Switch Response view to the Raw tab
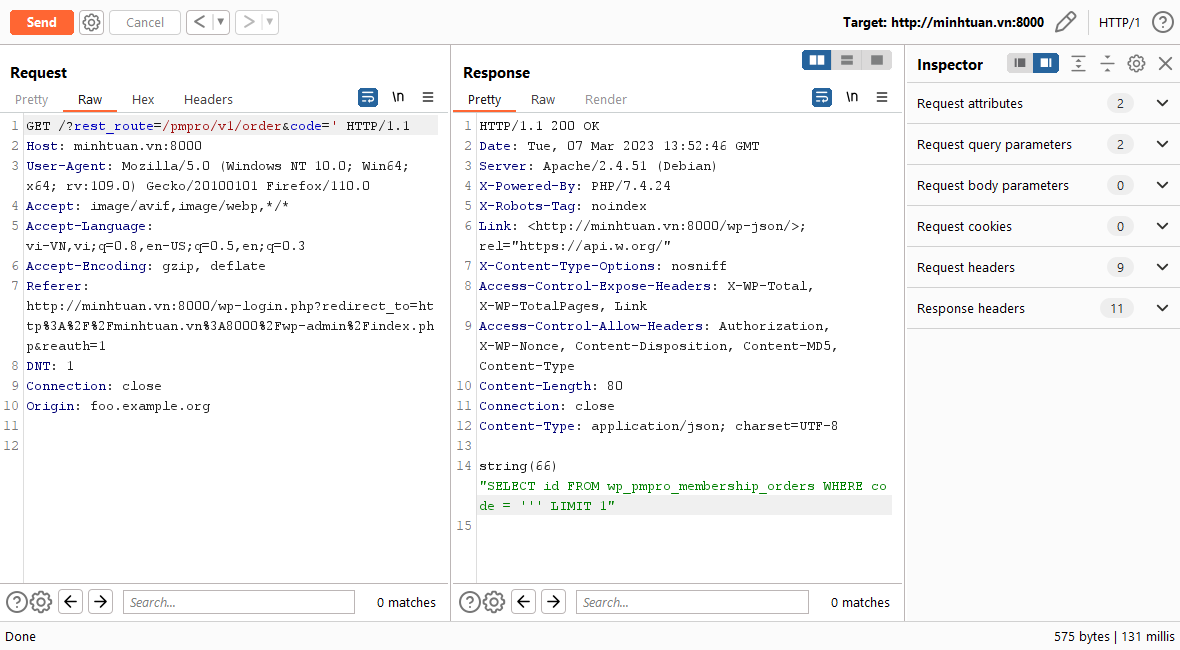Viewport: 1180px width, 650px height. point(543,99)
